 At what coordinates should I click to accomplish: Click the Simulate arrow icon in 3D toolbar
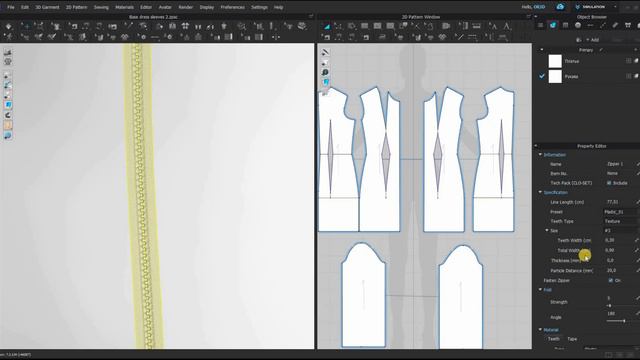point(9,27)
